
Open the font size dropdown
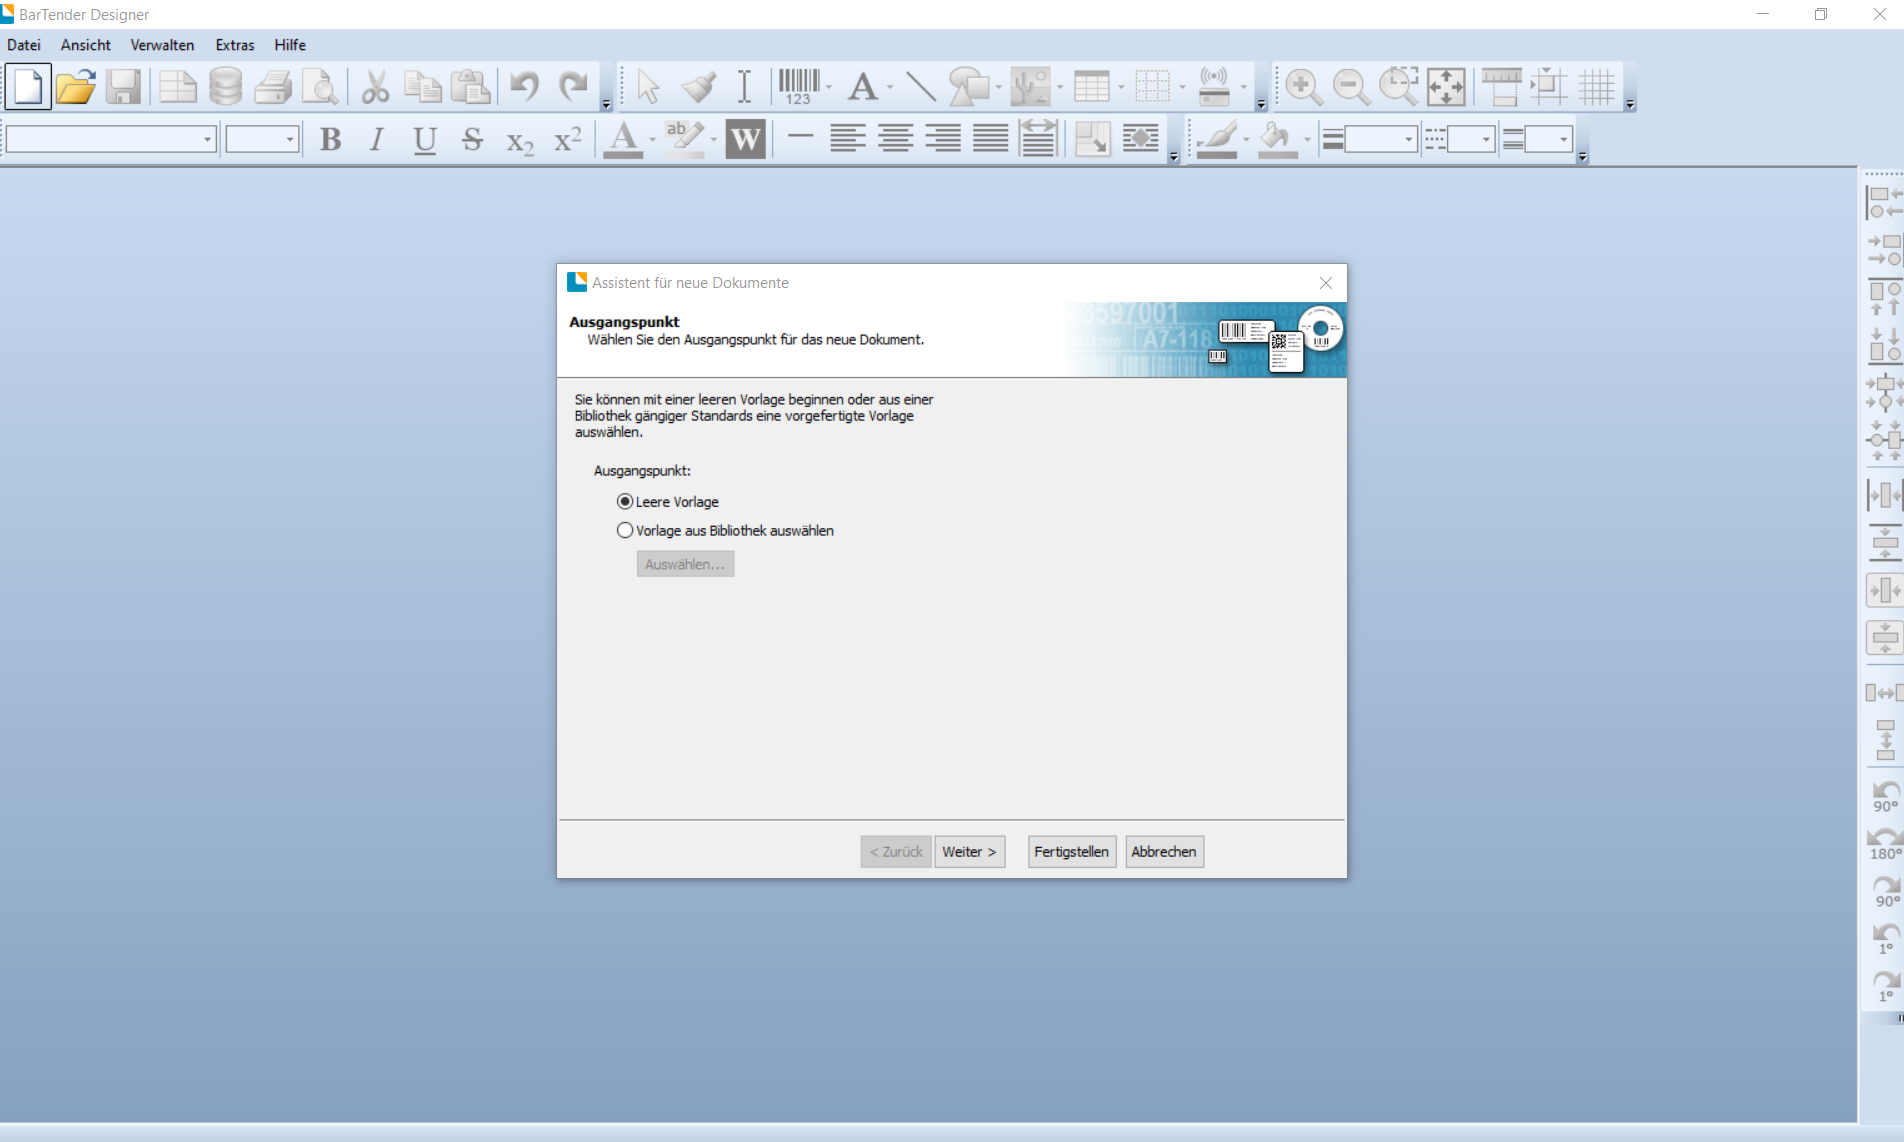[x=290, y=140]
